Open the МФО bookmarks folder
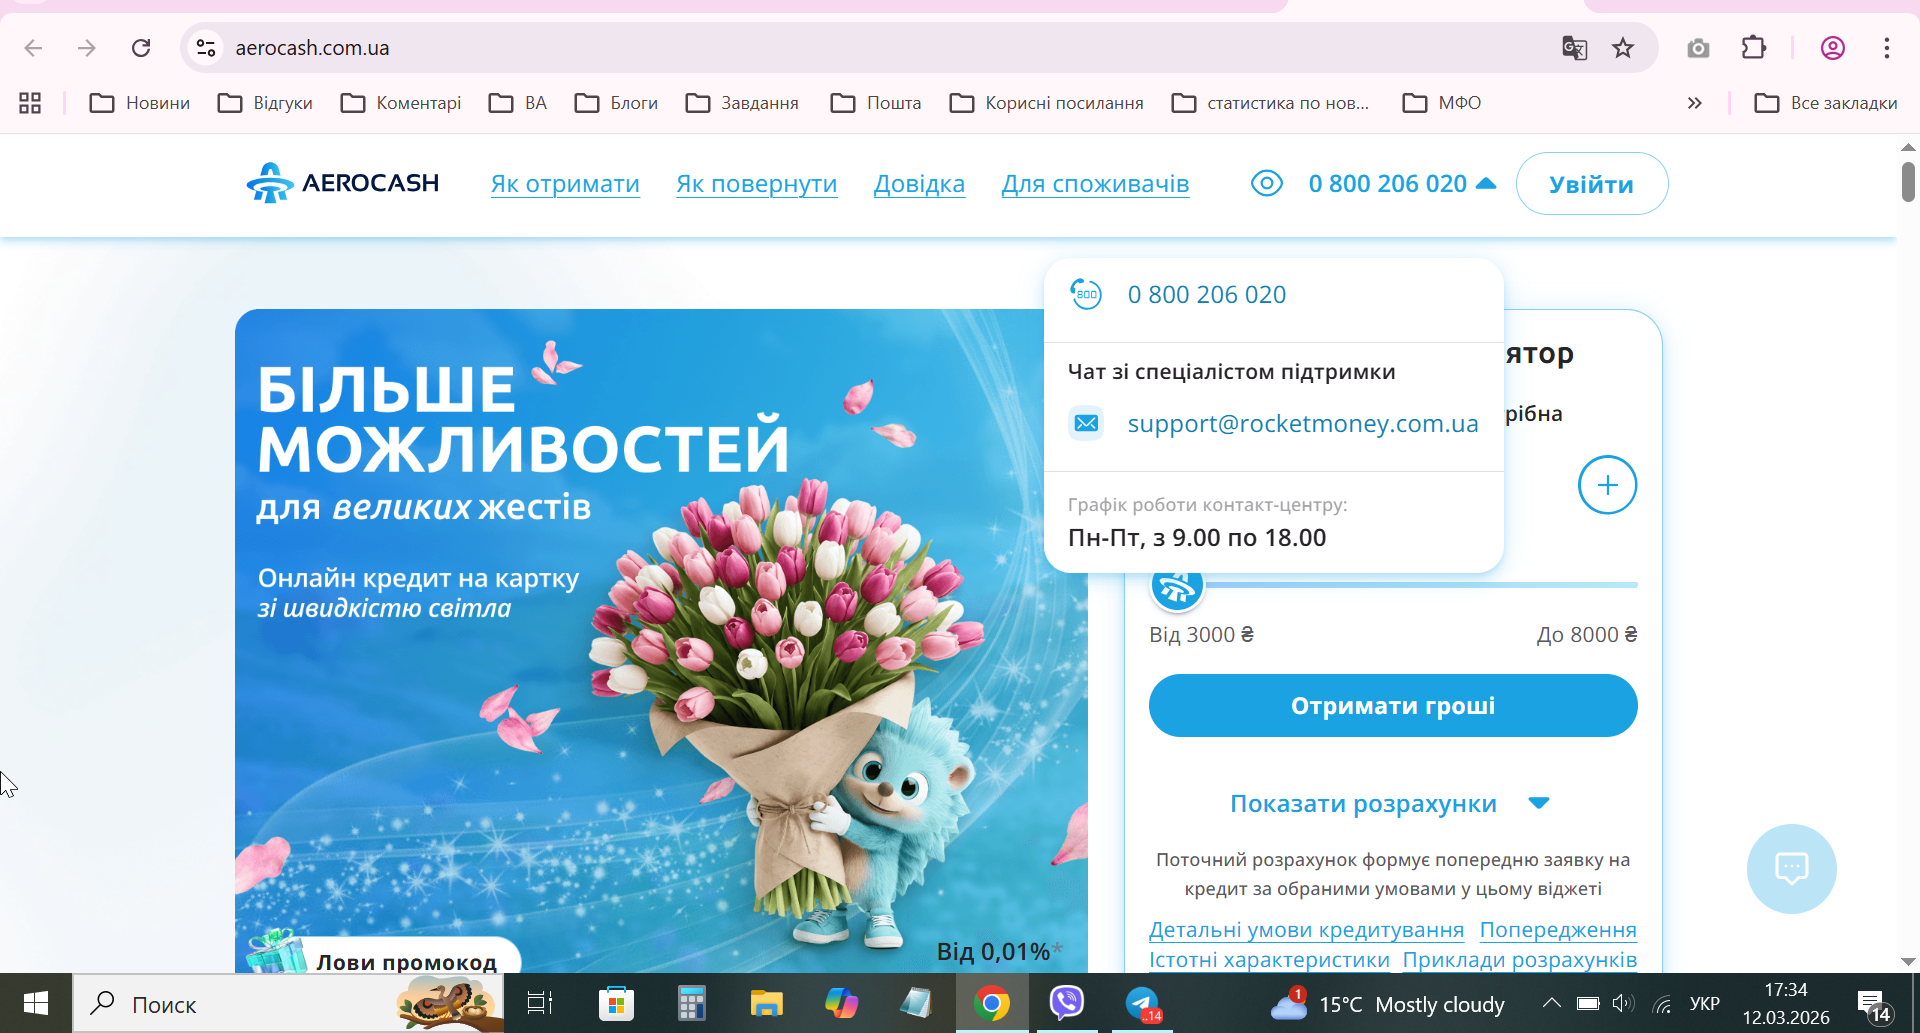This screenshot has width=1920, height=1033. coord(1442,103)
